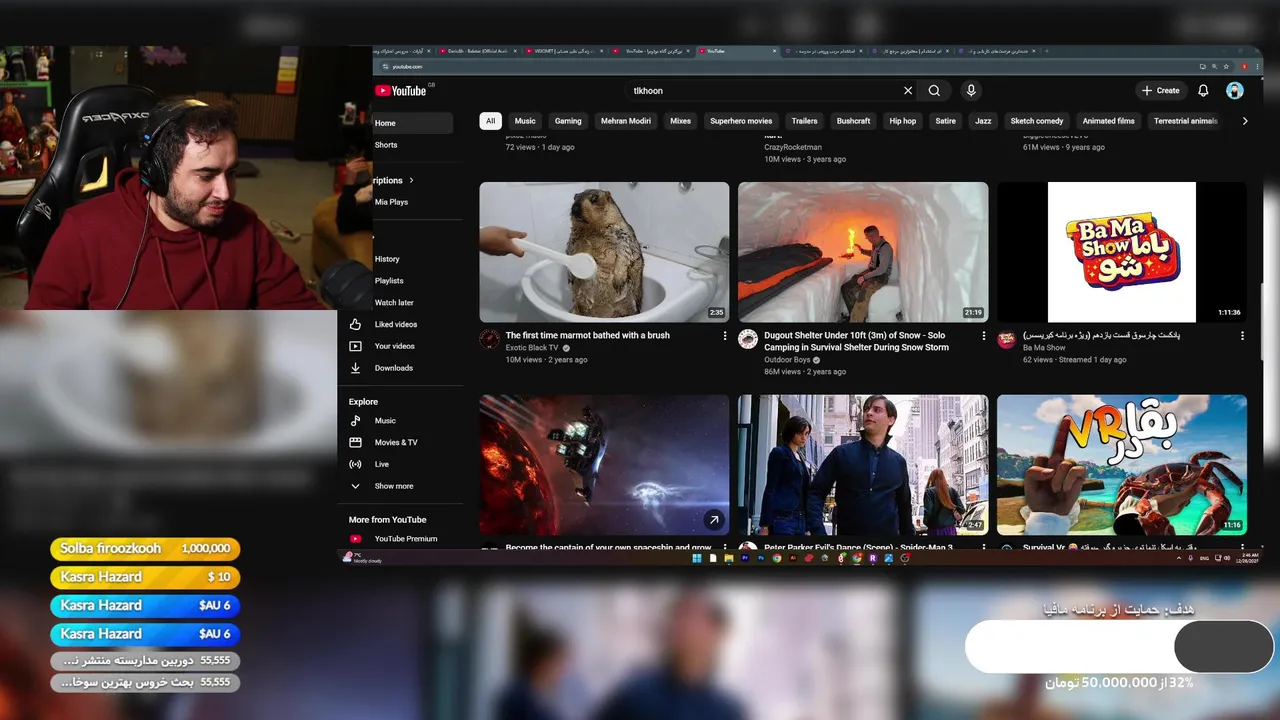Select the Bushcraft chip
This screenshot has height=720, width=1280.
pos(853,121)
